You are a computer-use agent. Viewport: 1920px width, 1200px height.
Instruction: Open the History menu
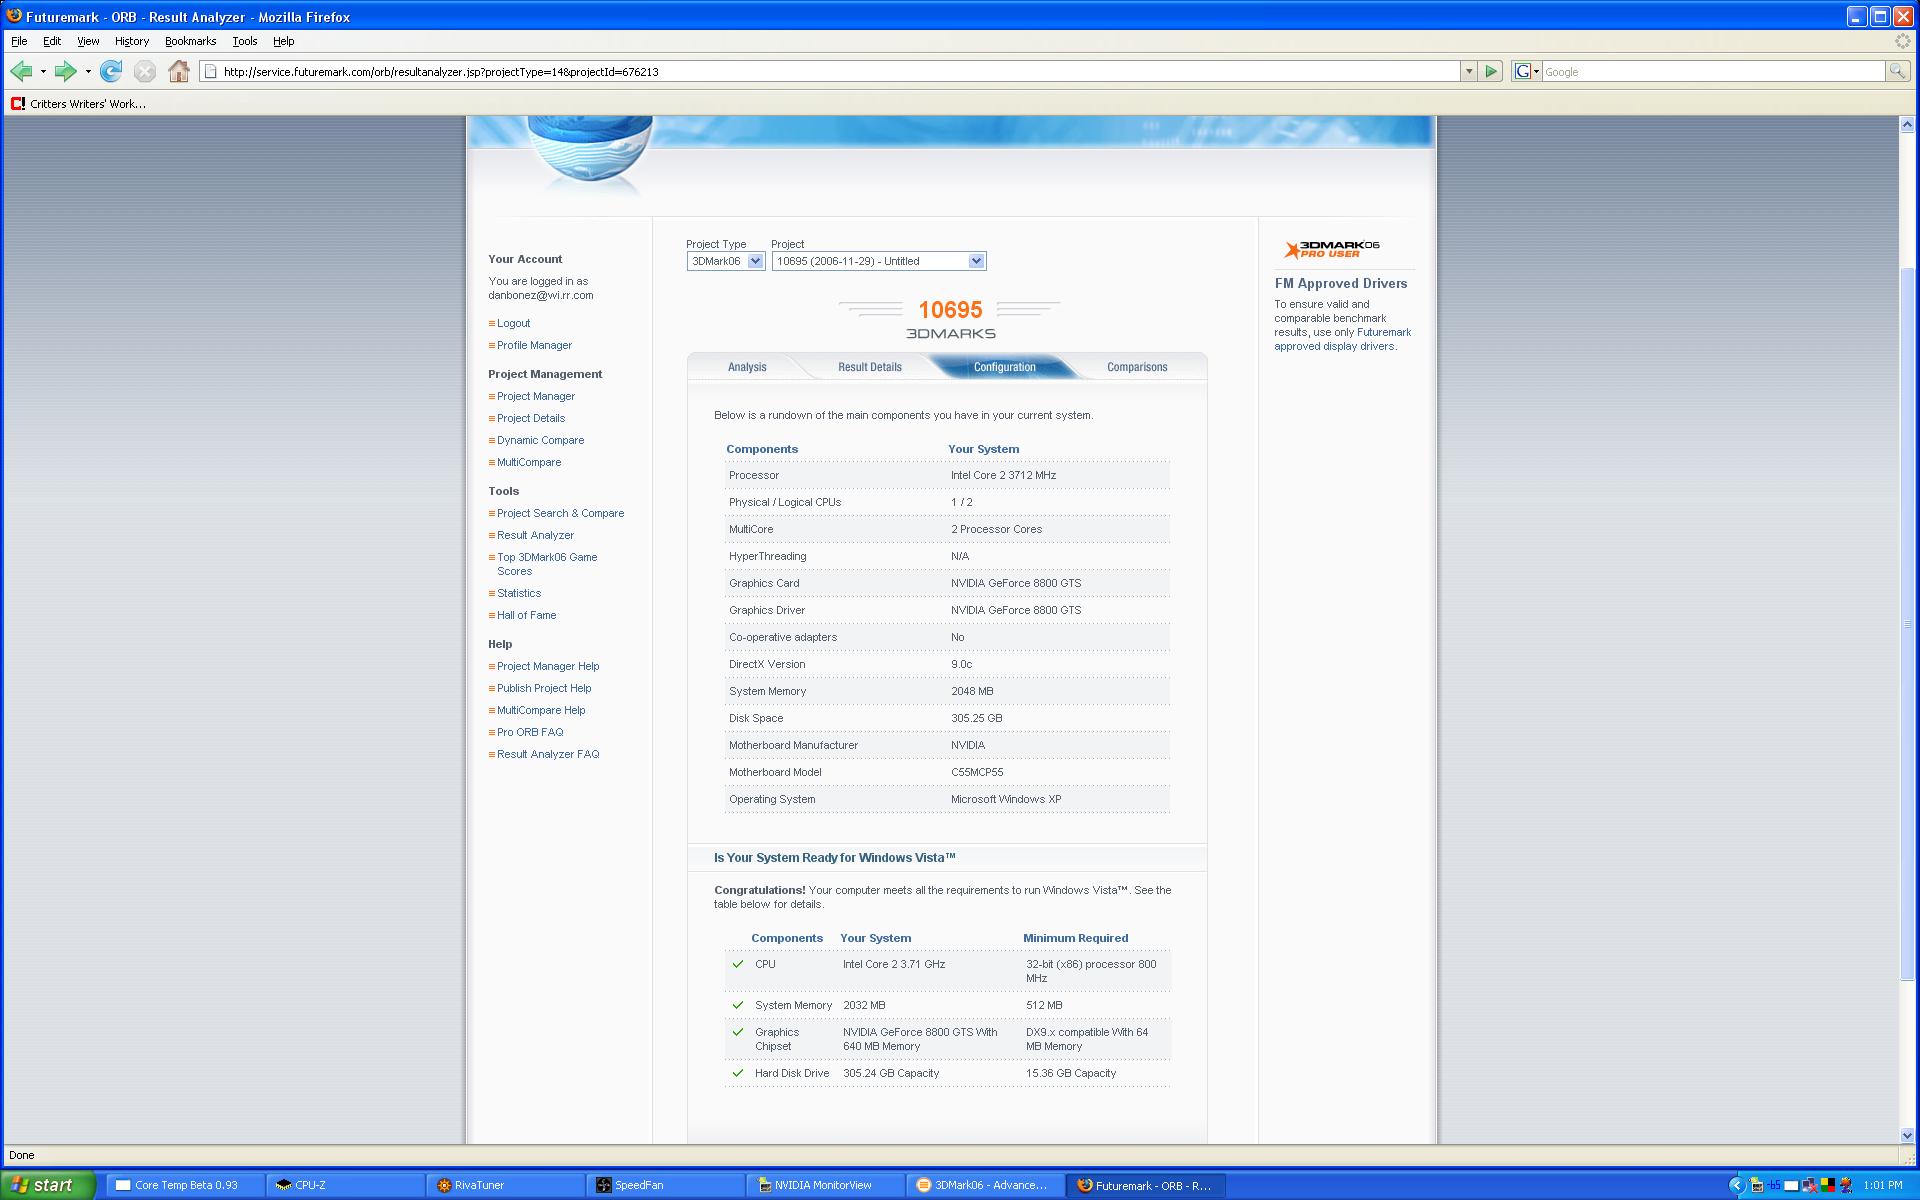coord(131,41)
